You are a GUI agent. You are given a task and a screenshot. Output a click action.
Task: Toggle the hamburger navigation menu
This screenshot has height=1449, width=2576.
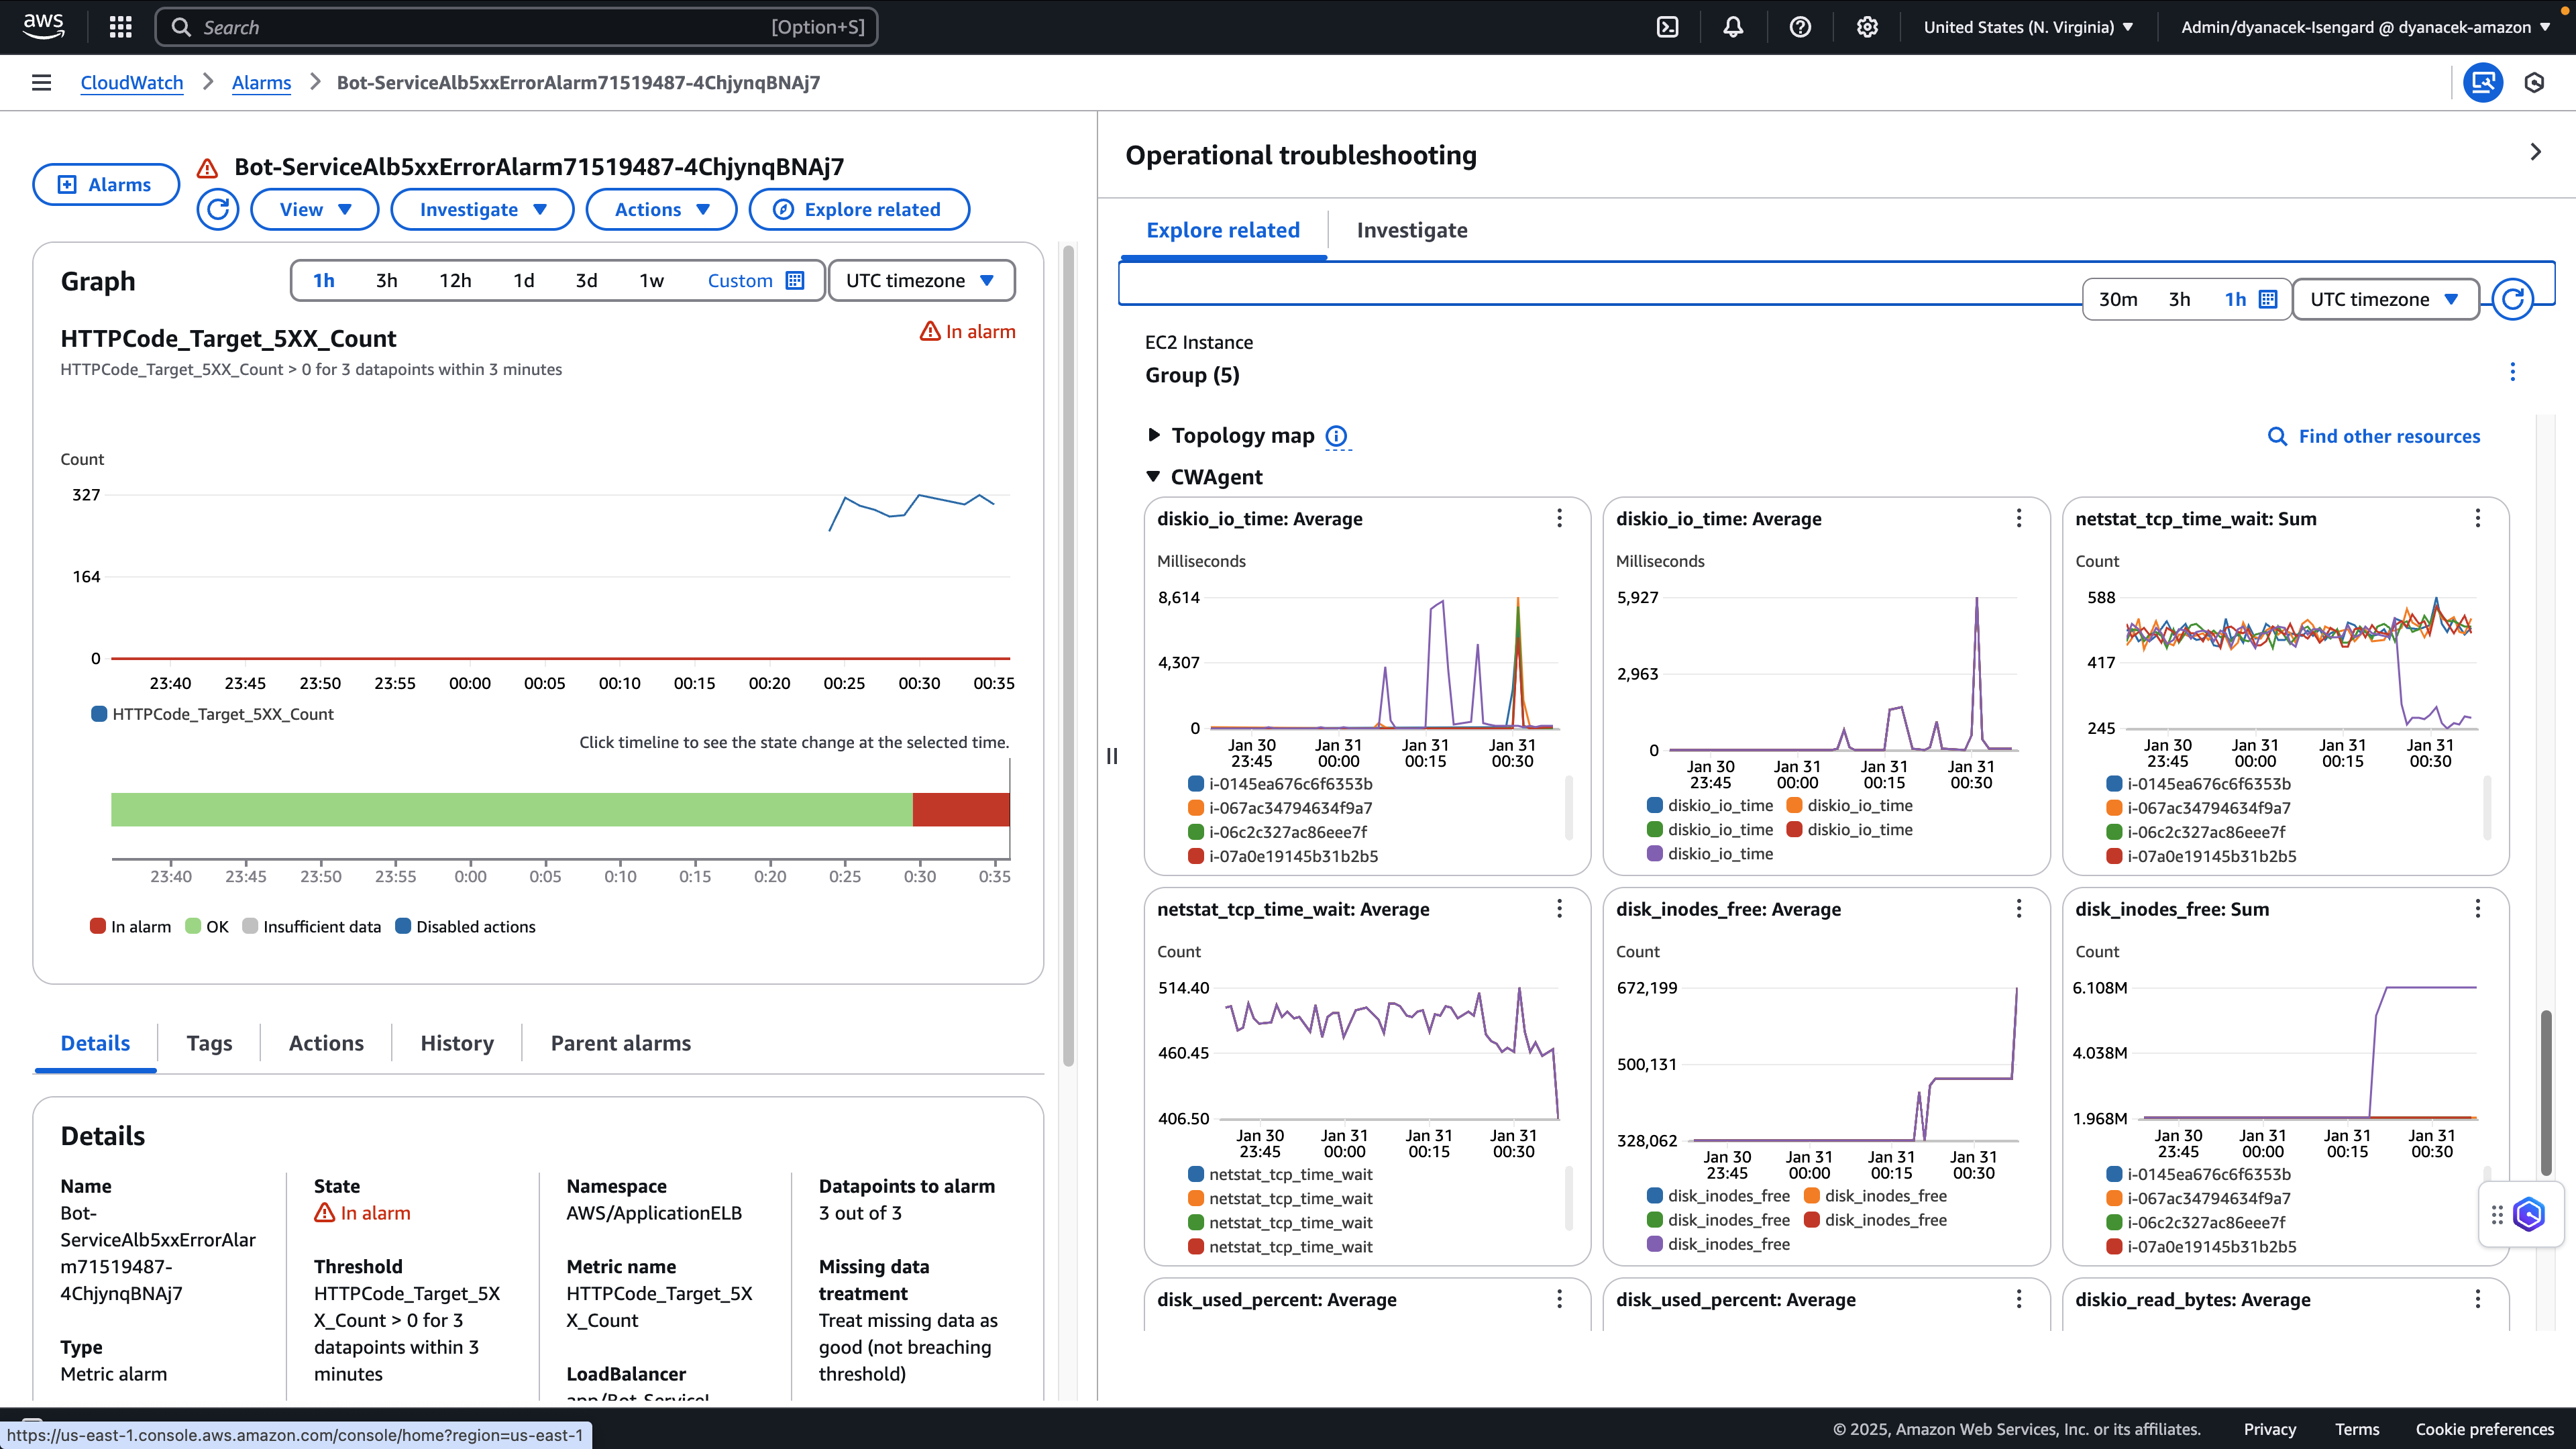(x=41, y=83)
